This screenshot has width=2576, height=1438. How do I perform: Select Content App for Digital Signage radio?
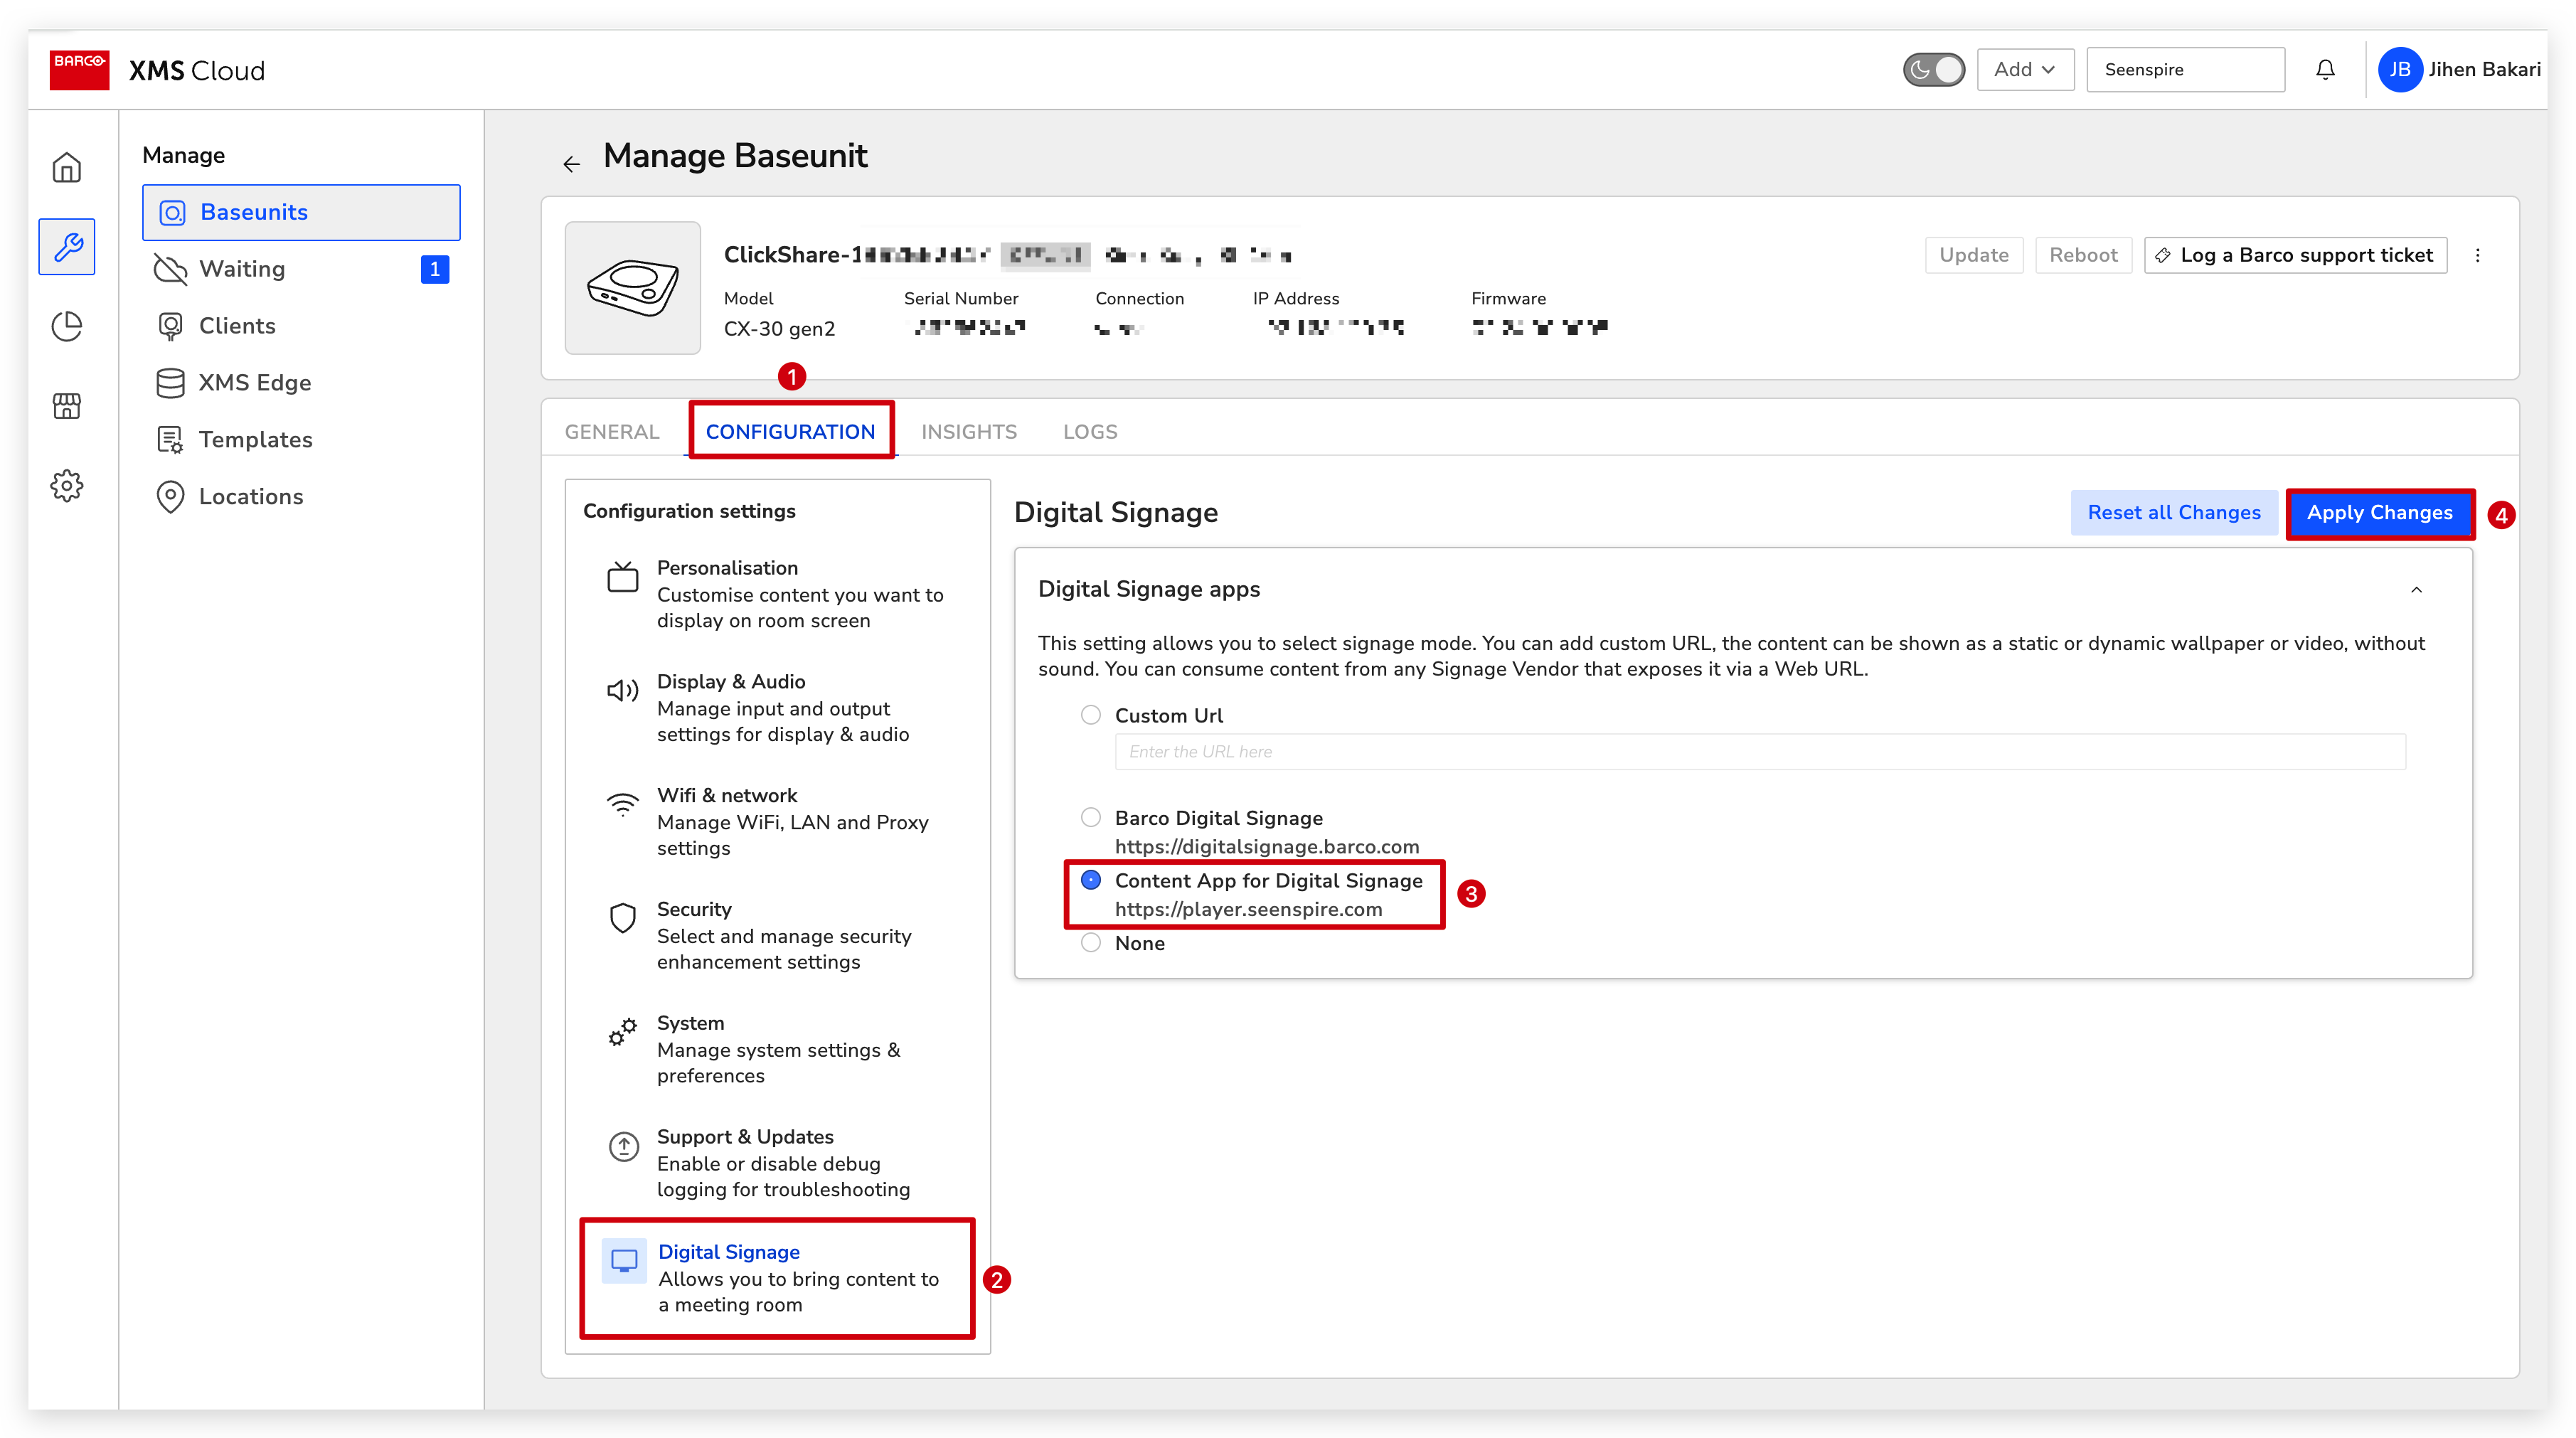pos(1091,881)
